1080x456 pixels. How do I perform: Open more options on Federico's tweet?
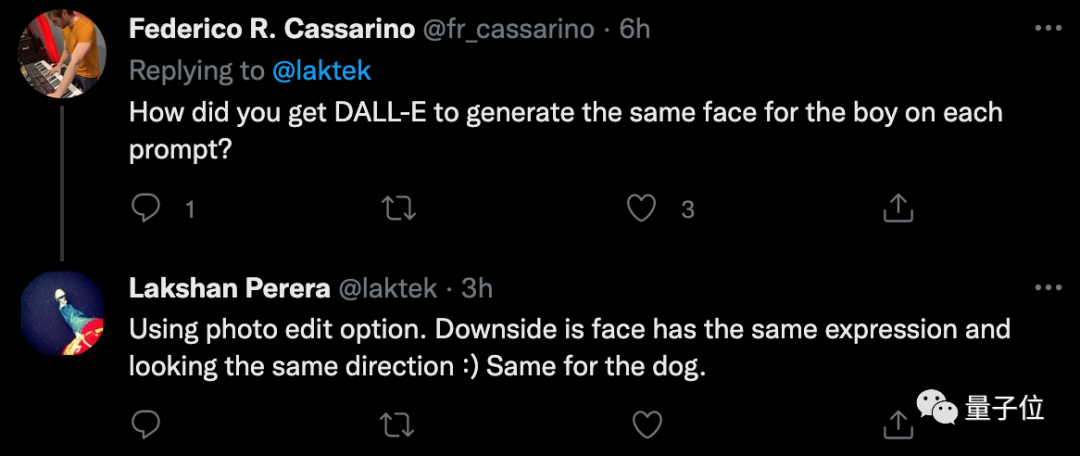1047,29
